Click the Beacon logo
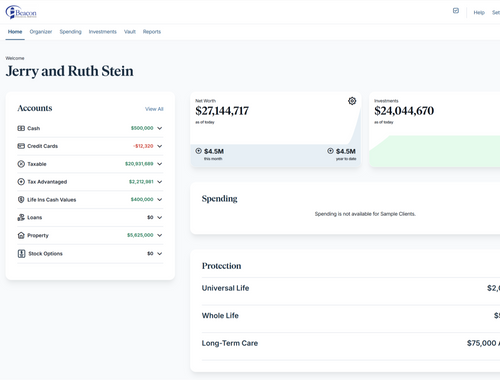 [21, 12]
